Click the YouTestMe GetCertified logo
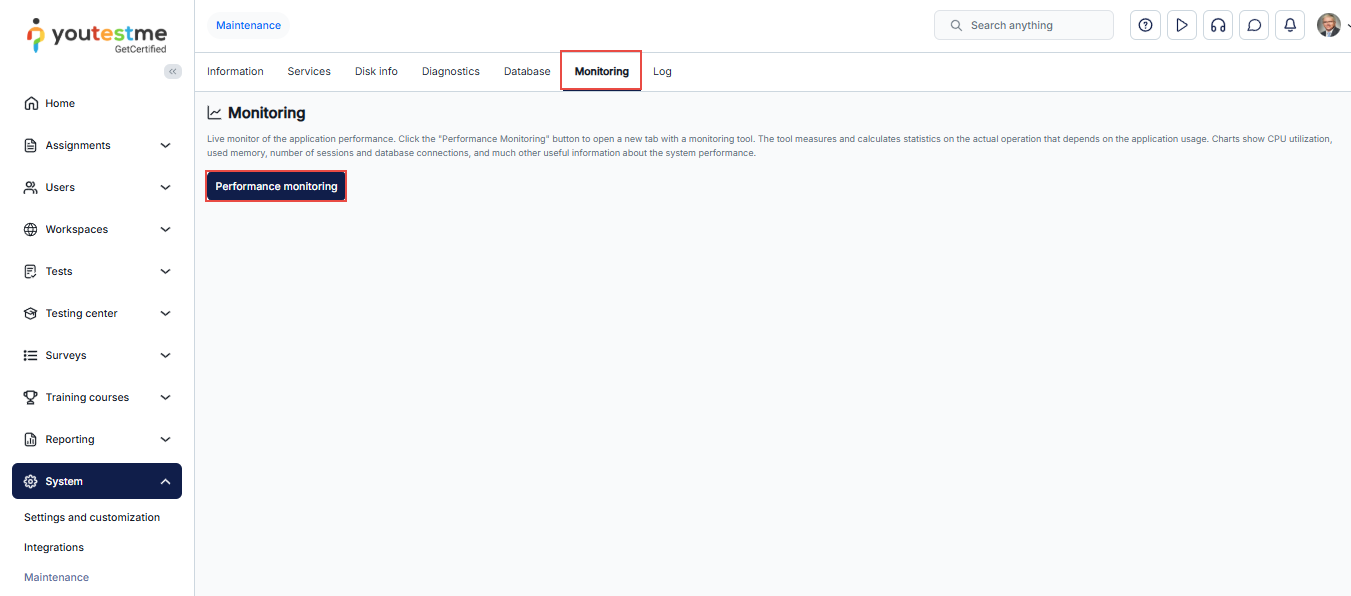The image size is (1351, 596). click(x=97, y=36)
